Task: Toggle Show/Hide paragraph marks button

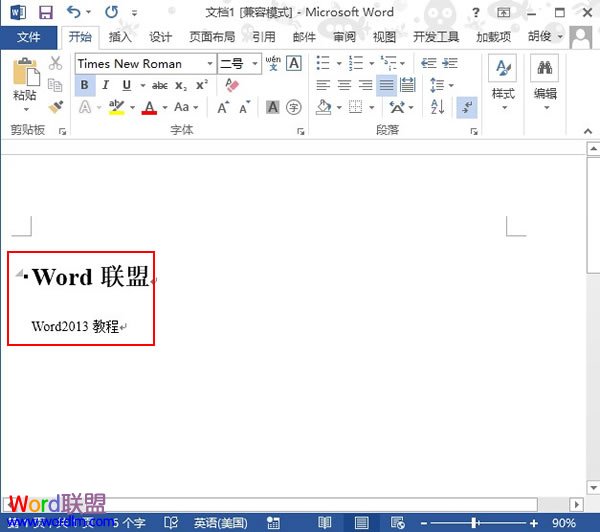Action: [x=466, y=107]
